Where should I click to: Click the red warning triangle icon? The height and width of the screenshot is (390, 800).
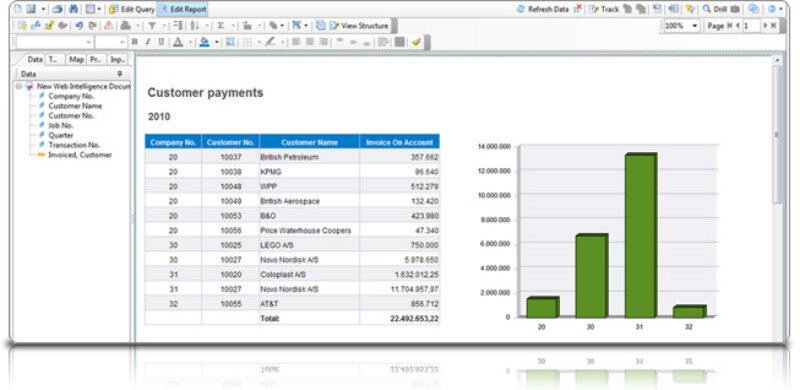(x=109, y=26)
